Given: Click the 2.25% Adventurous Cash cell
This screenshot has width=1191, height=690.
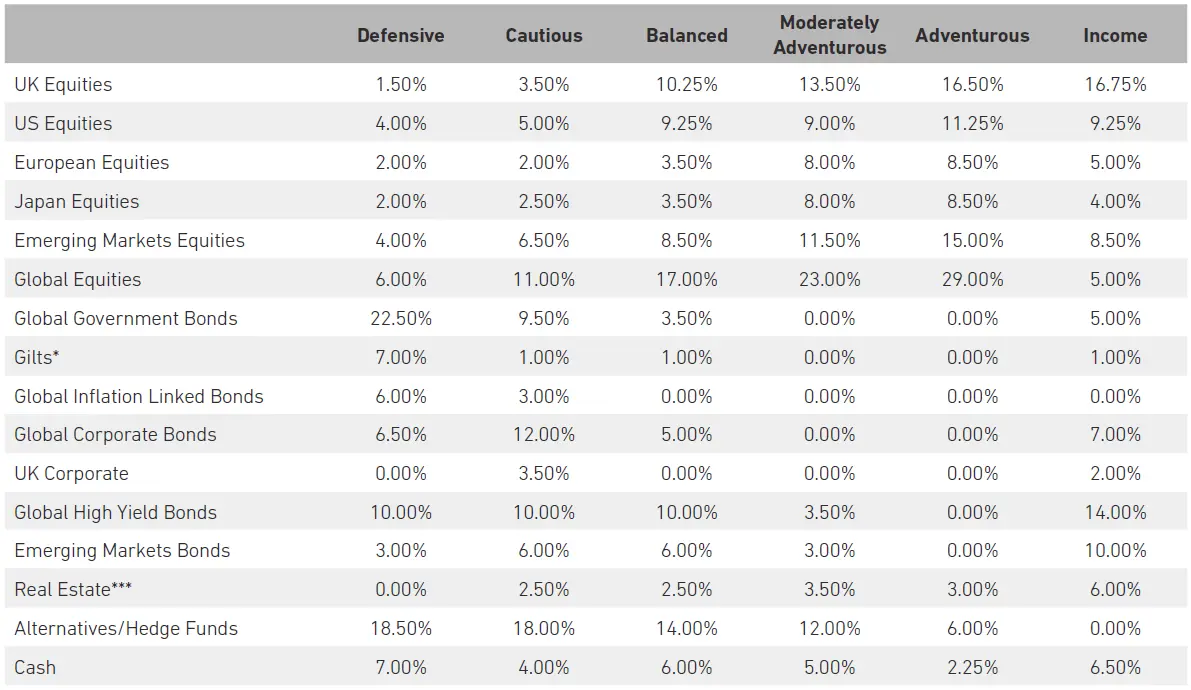Looking at the screenshot, I should pyautogui.click(x=972, y=668).
